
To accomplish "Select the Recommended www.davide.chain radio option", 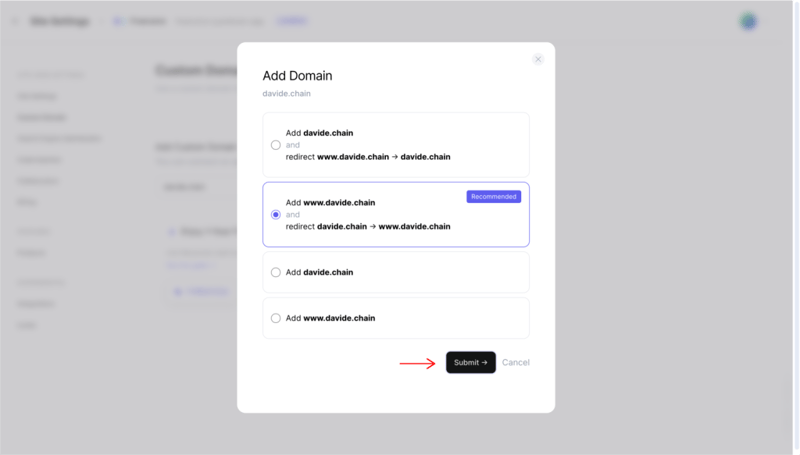I will 276,215.
